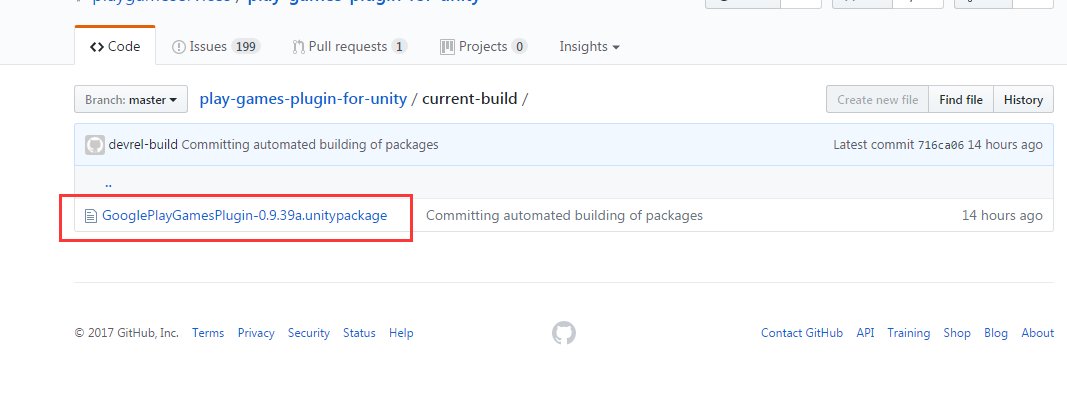The width and height of the screenshot is (1067, 411).
Task: Open the devrel-build author link
Action: pos(144,145)
